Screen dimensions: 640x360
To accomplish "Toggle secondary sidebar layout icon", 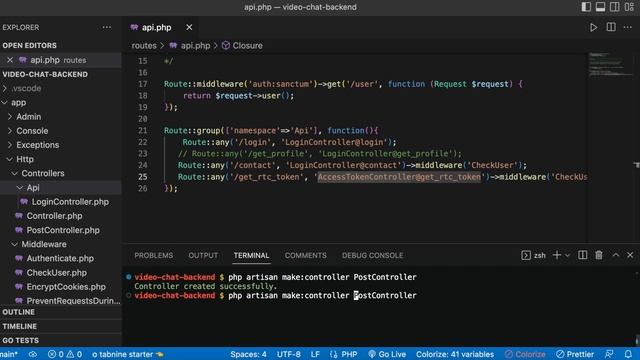I will click(614, 7).
